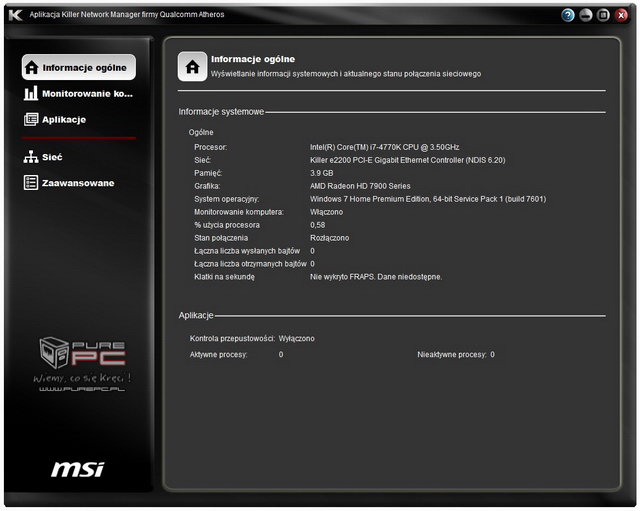The image size is (640, 511).
Task: Open the Zaawansowane settings page
Action: coord(69,183)
